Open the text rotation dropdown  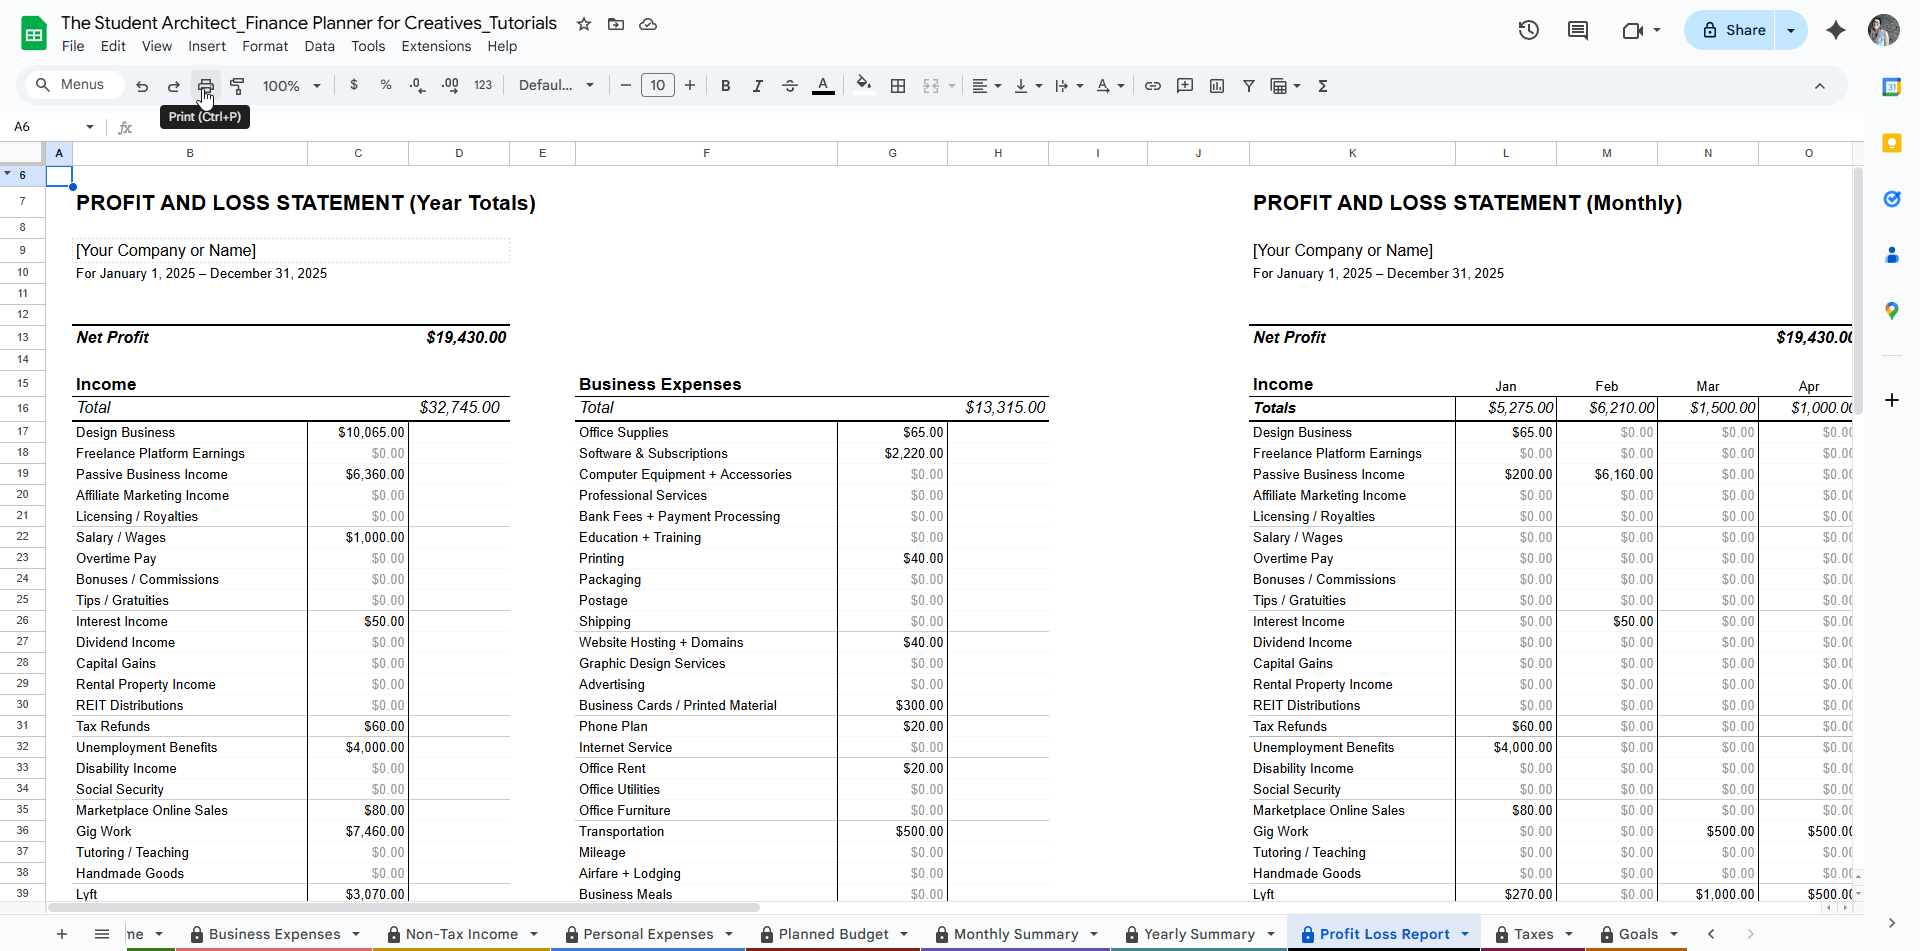click(x=1110, y=86)
